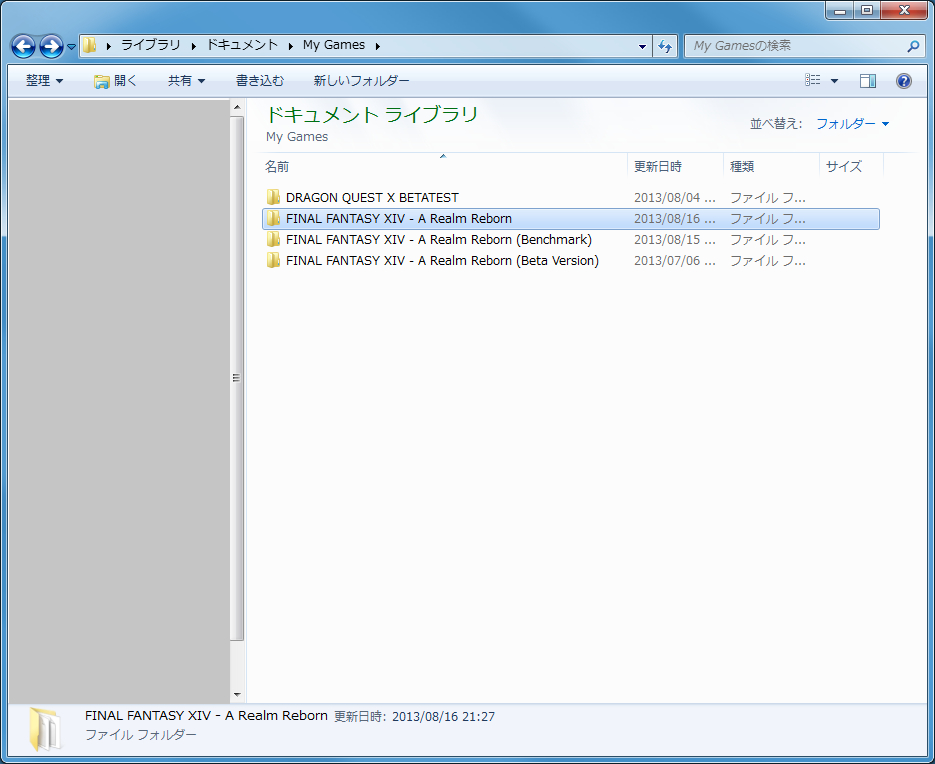Click 更新日時: 2013/08/16 21:27 in details pane
Image resolution: width=935 pixels, height=764 pixels.
(x=414, y=716)
